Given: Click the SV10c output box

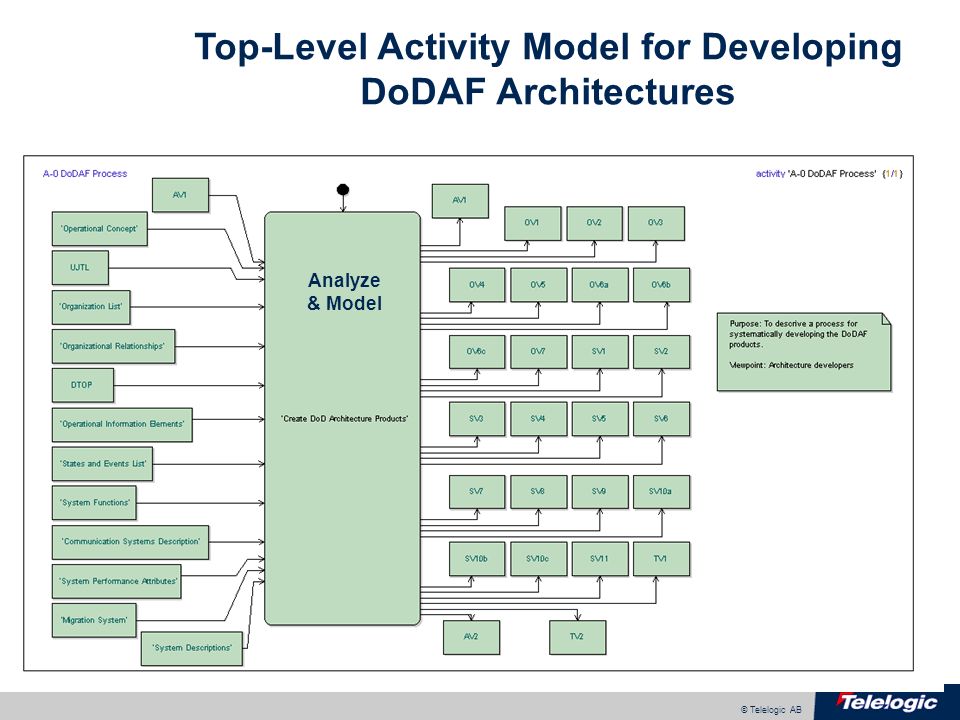Looking at the screenshot, I should pyautogui.click(x=538, y=558).
